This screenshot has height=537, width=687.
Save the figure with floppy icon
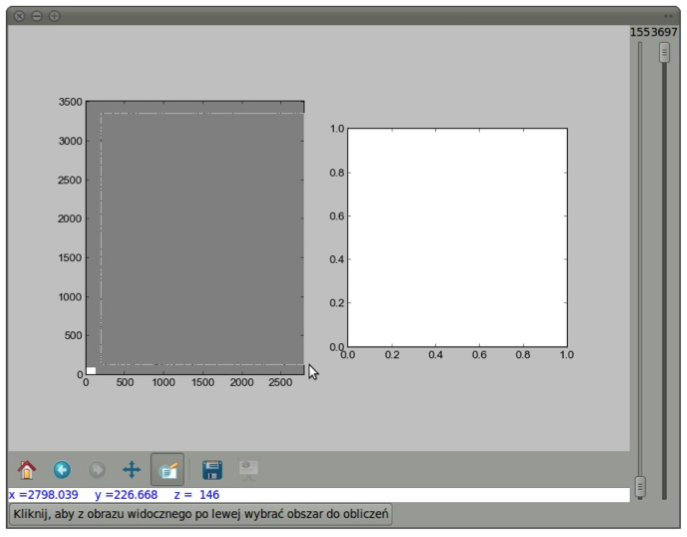coord(212,468)
